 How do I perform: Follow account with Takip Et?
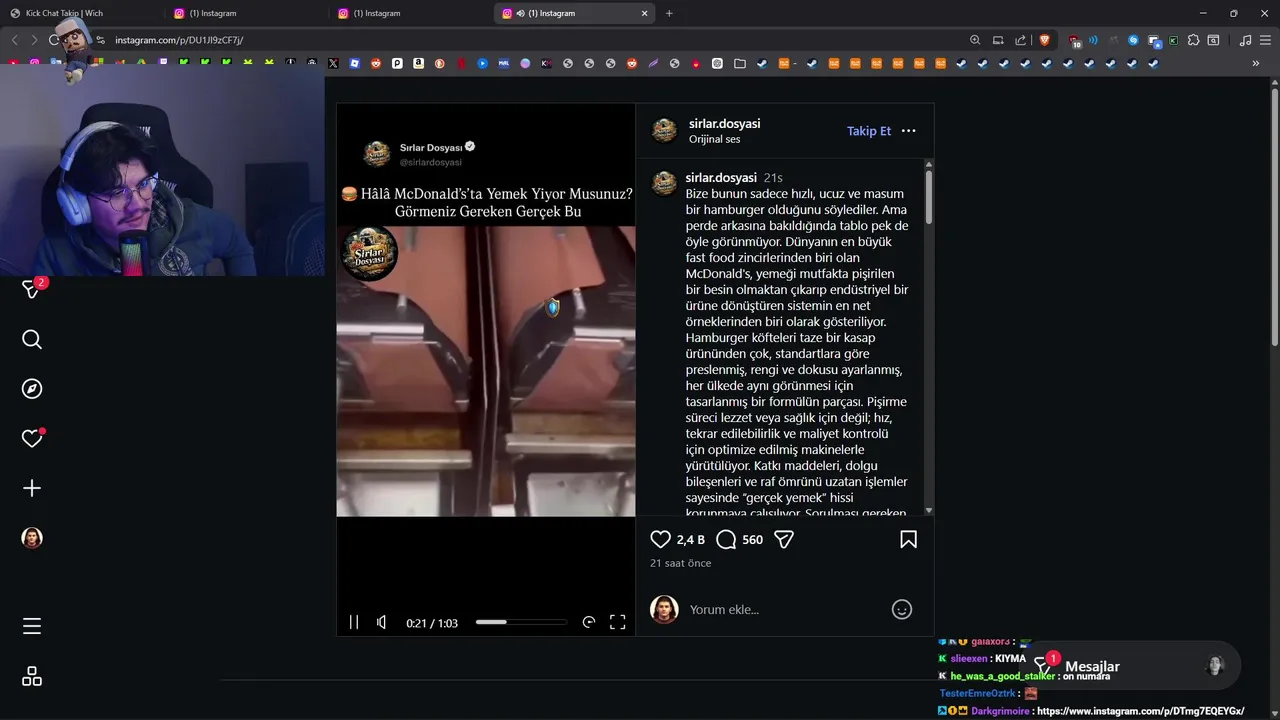tap(869, 131)
